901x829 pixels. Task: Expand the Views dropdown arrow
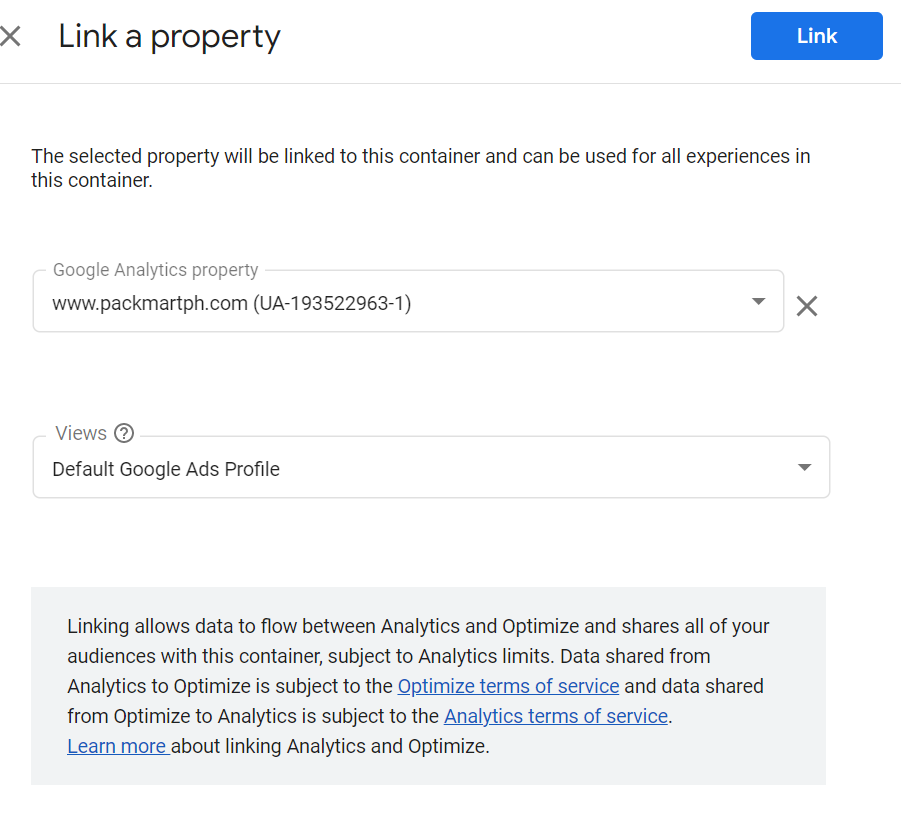(804, 468)
